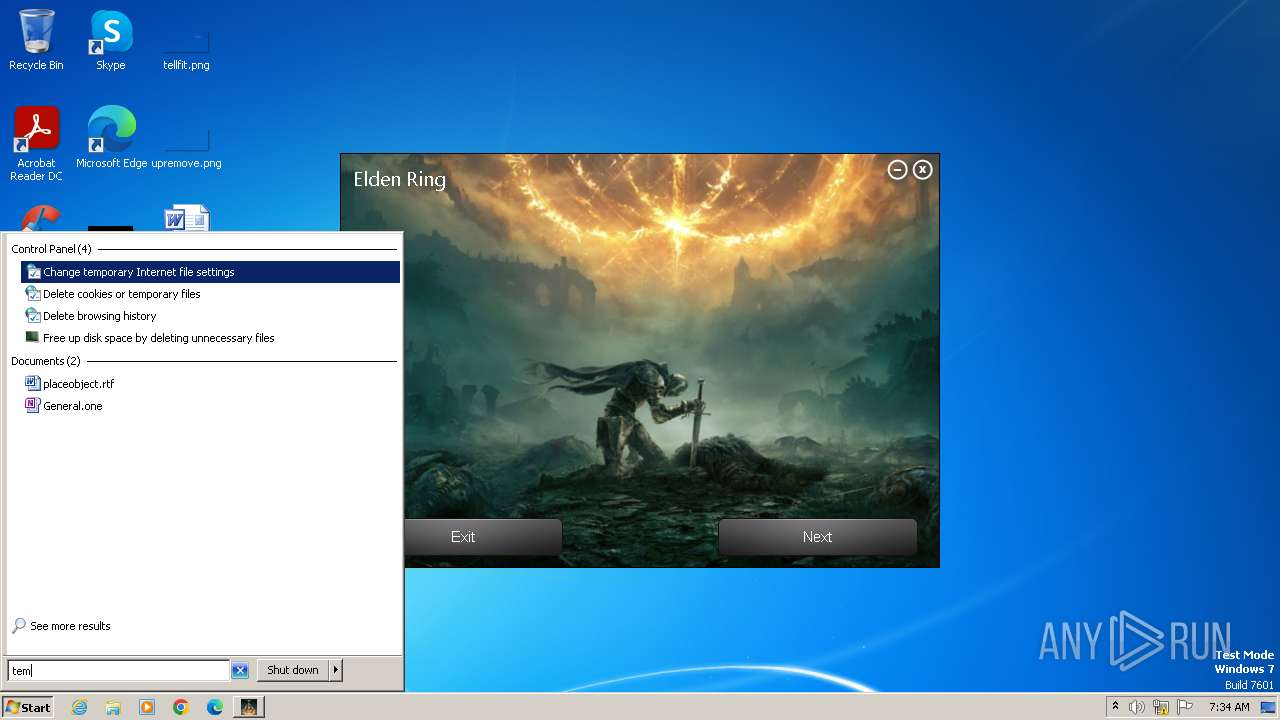1280x720 pixels.
Task: Click the 7:34 AM taskbar clock
Action: point(1229,707)
